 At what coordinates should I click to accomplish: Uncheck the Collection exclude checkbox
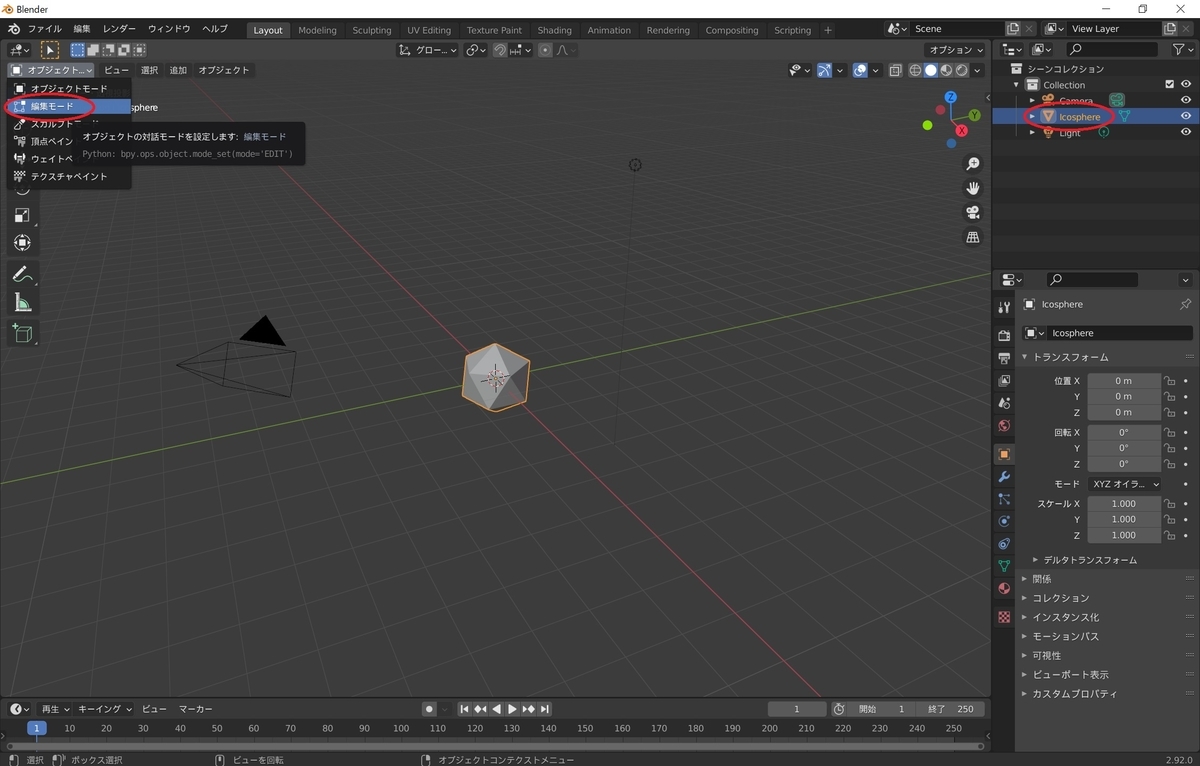pyautogui.click(x=1169, y=85)
